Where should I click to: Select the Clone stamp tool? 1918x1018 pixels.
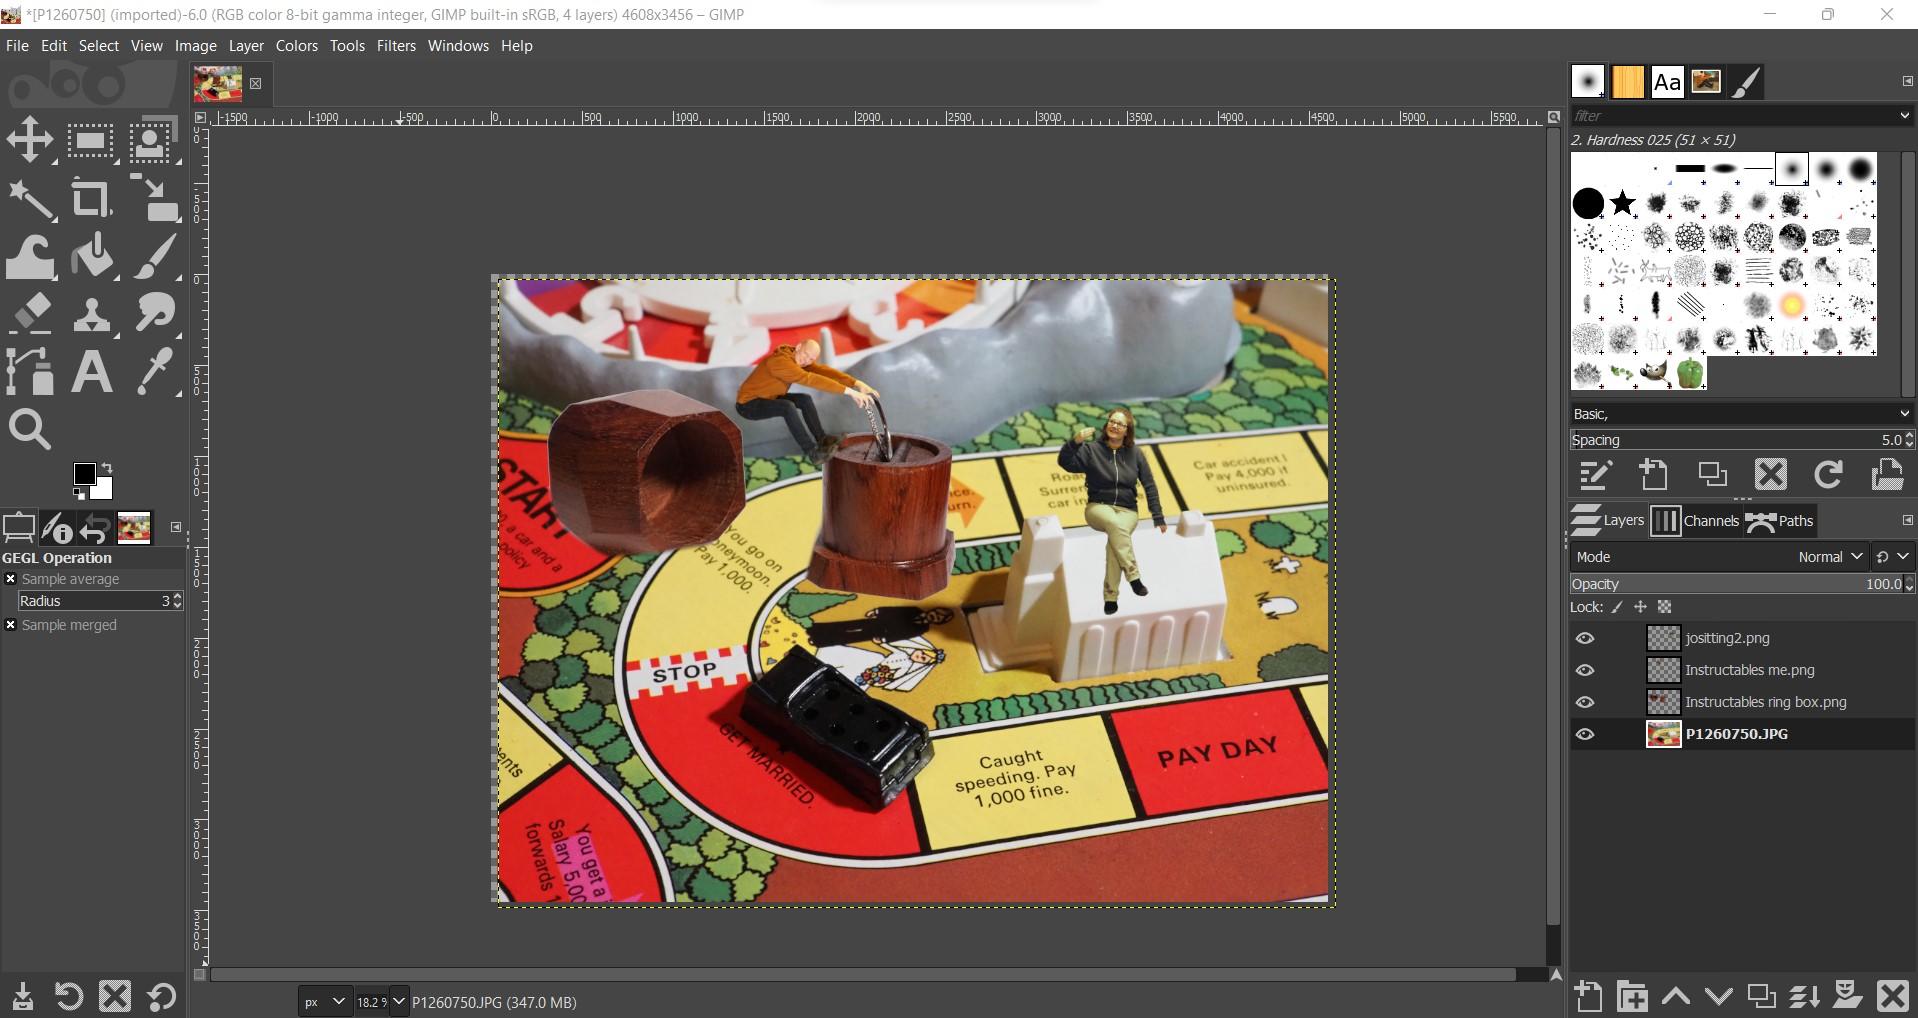91,314
